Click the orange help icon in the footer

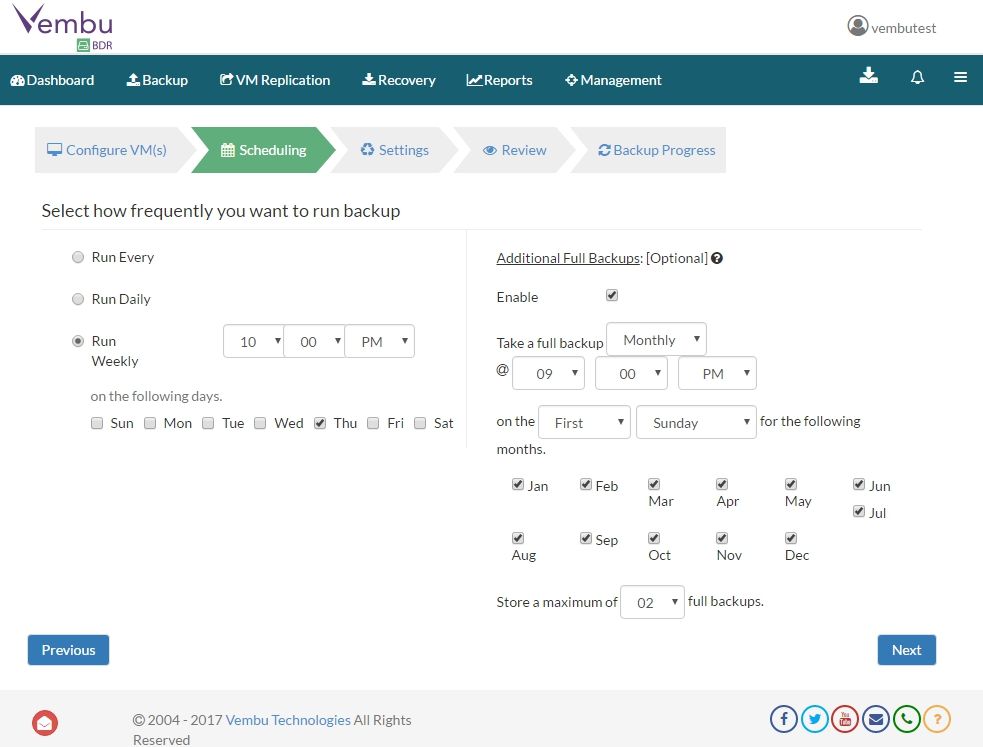click(937, 719)
